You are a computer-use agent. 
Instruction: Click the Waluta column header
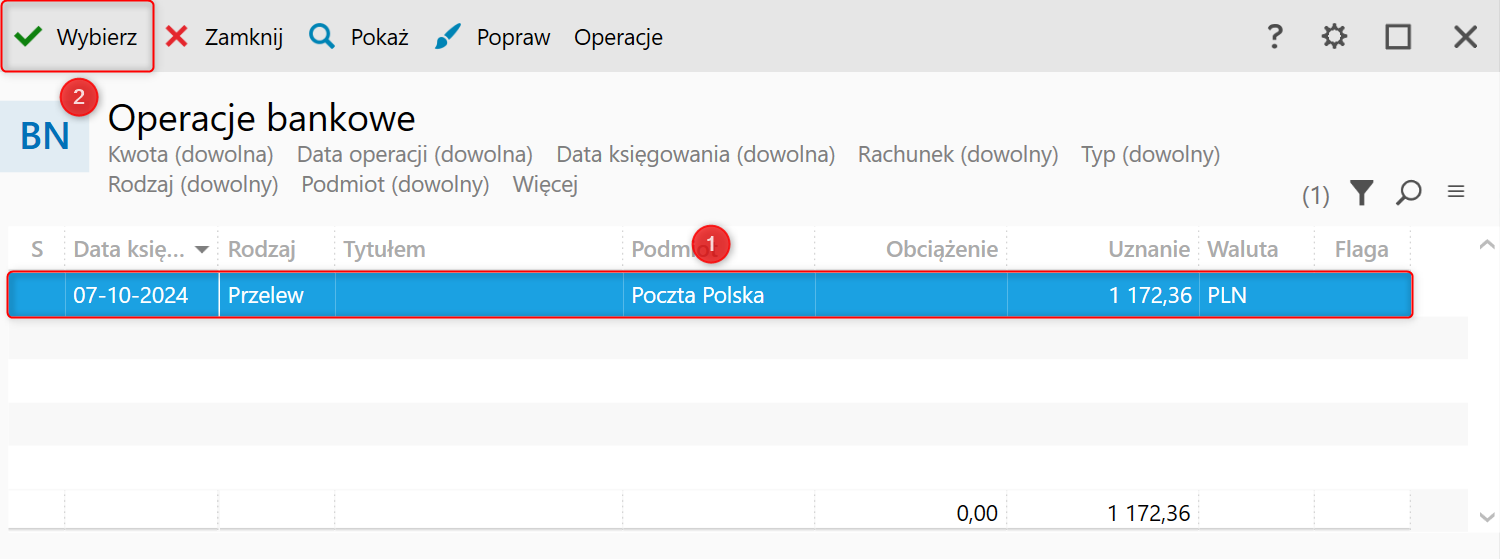(1242, 250)
